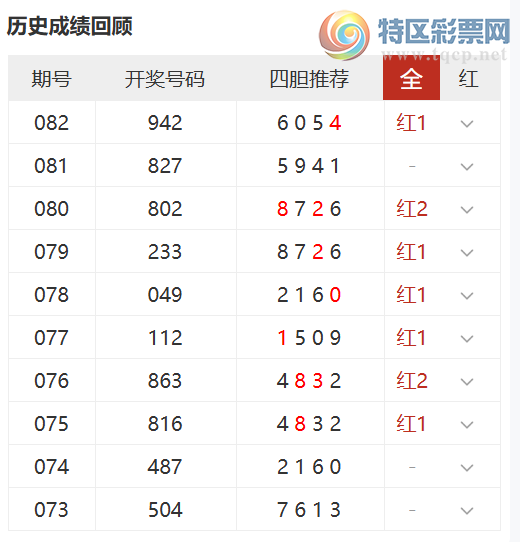Click the 特区彩票网 swirl logo

coord(344,35)
